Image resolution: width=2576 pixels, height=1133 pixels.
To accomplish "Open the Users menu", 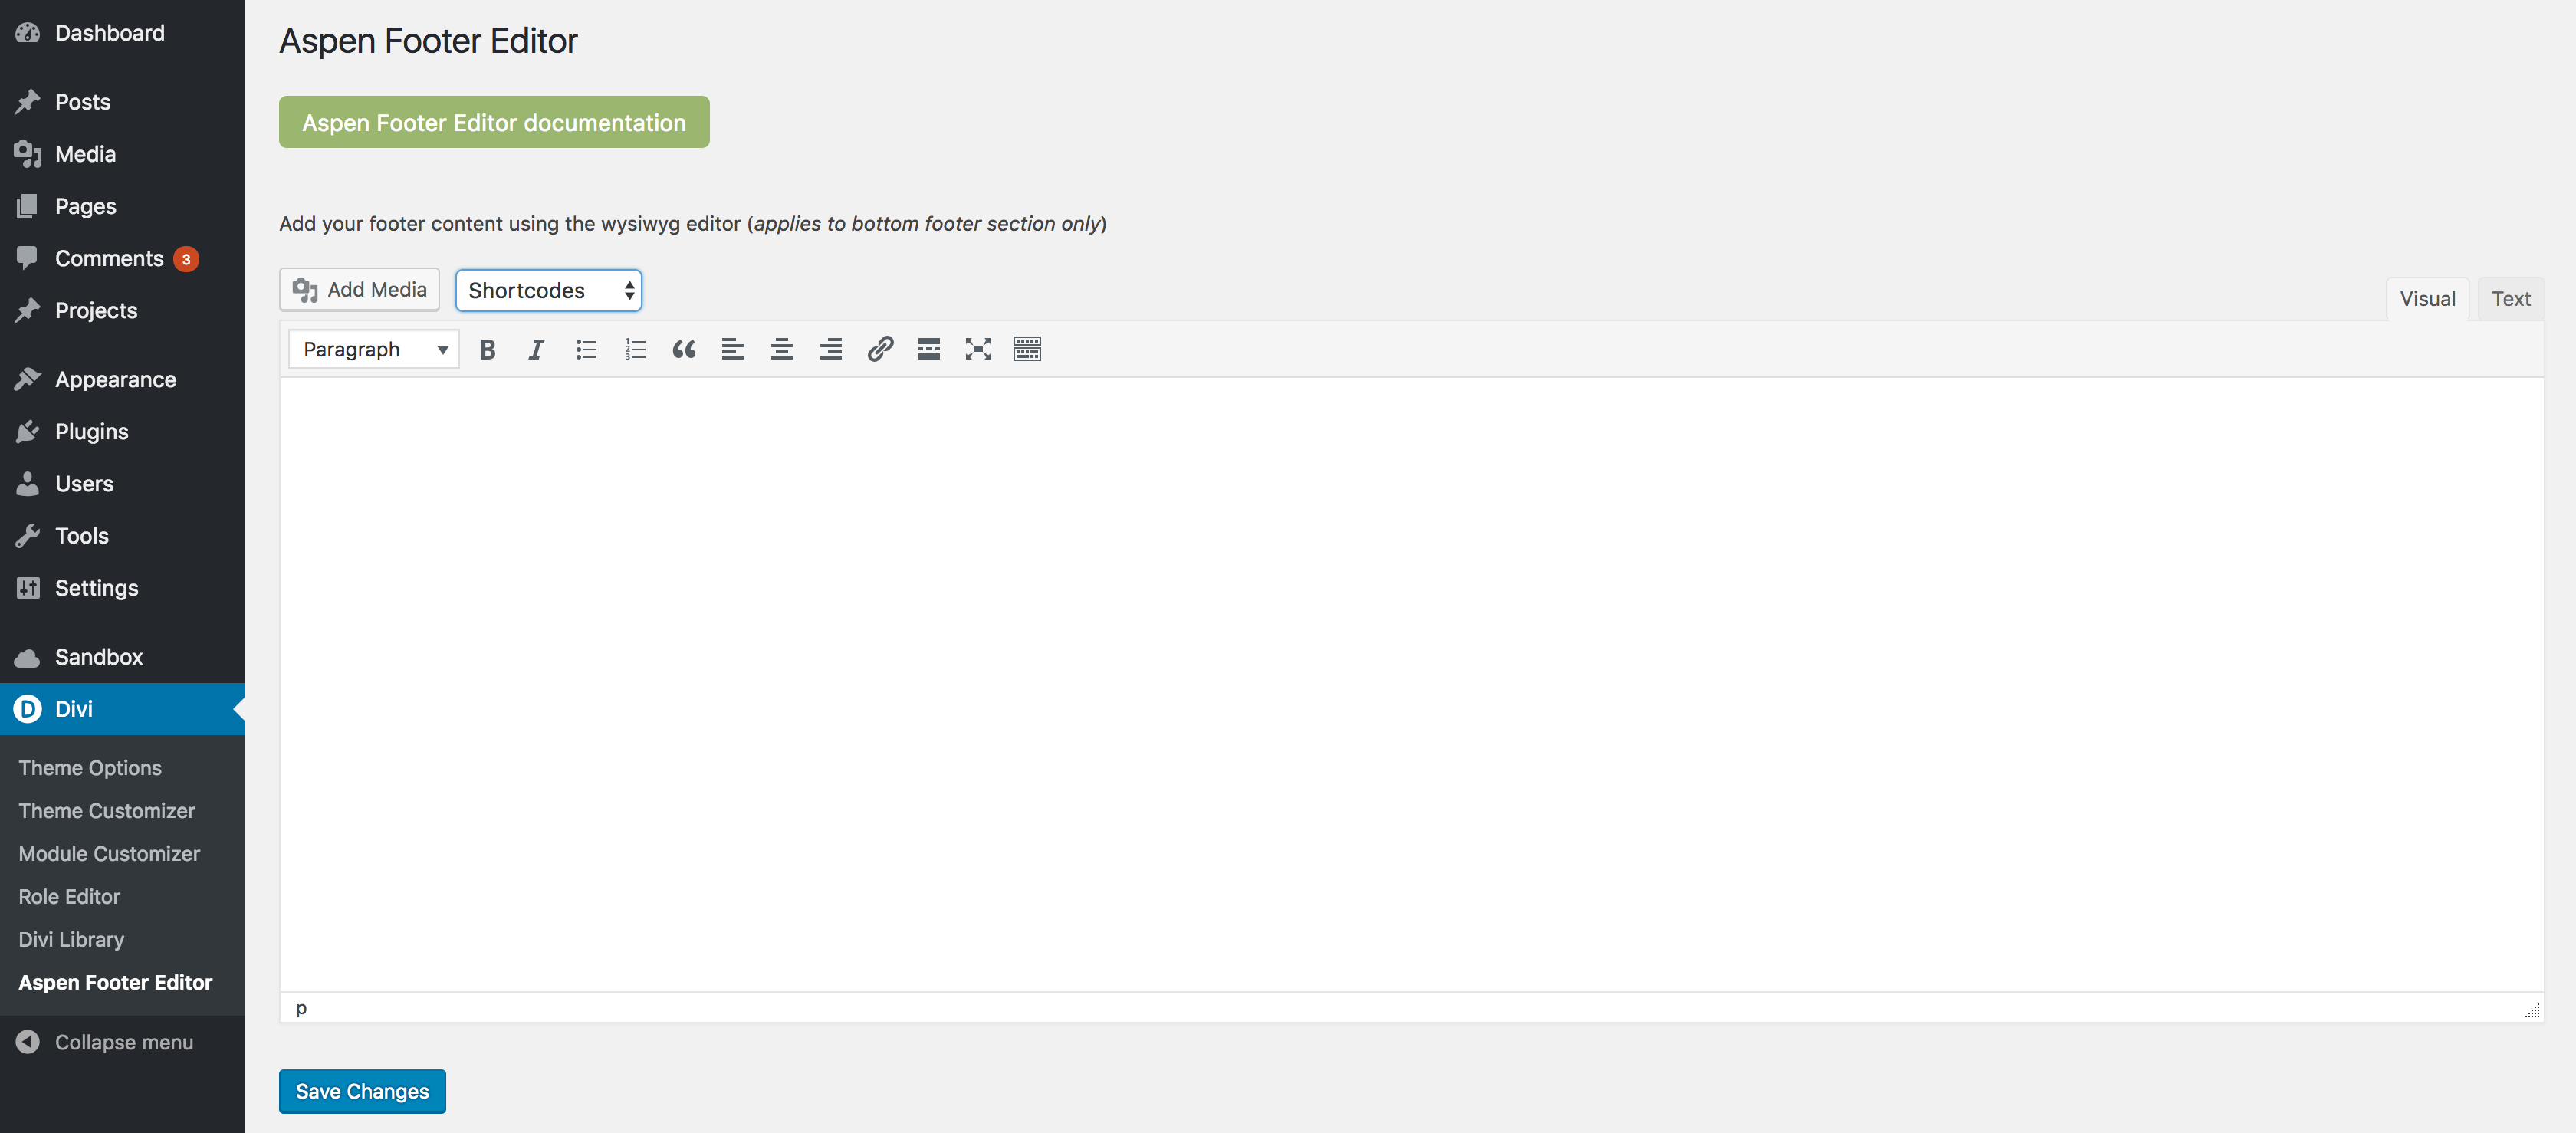I will click(x=122, y=484).
